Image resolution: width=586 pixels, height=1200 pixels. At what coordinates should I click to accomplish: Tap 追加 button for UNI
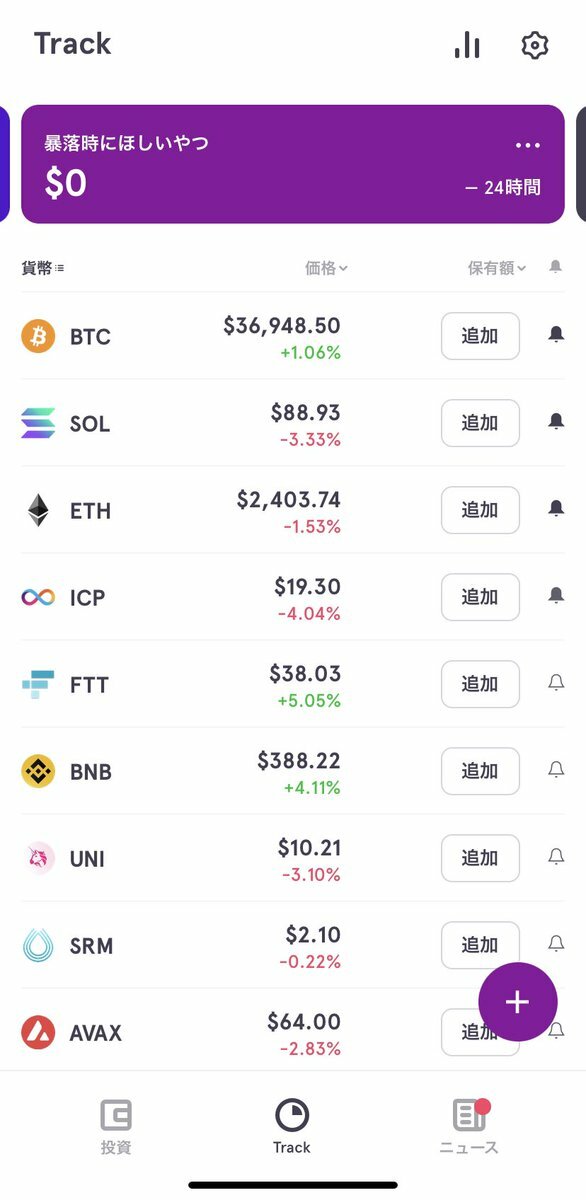[480, 858]
